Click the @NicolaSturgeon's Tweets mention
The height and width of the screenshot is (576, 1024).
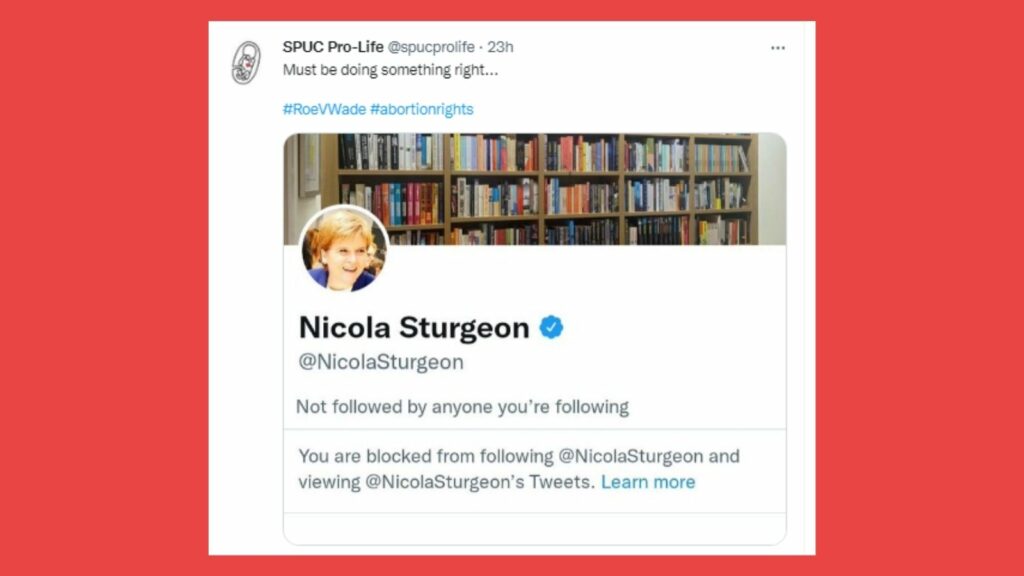click(x=478, y=482)
